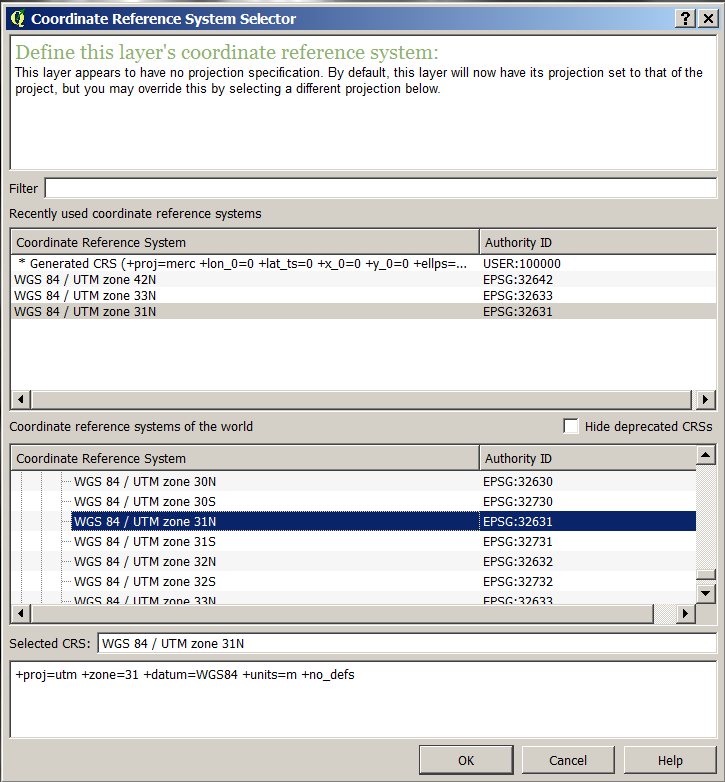The height and width of the screenshot is (782, 725).
Task: Pick WGS 84 / UTM zone 31S entry
Action: (145, 541)
